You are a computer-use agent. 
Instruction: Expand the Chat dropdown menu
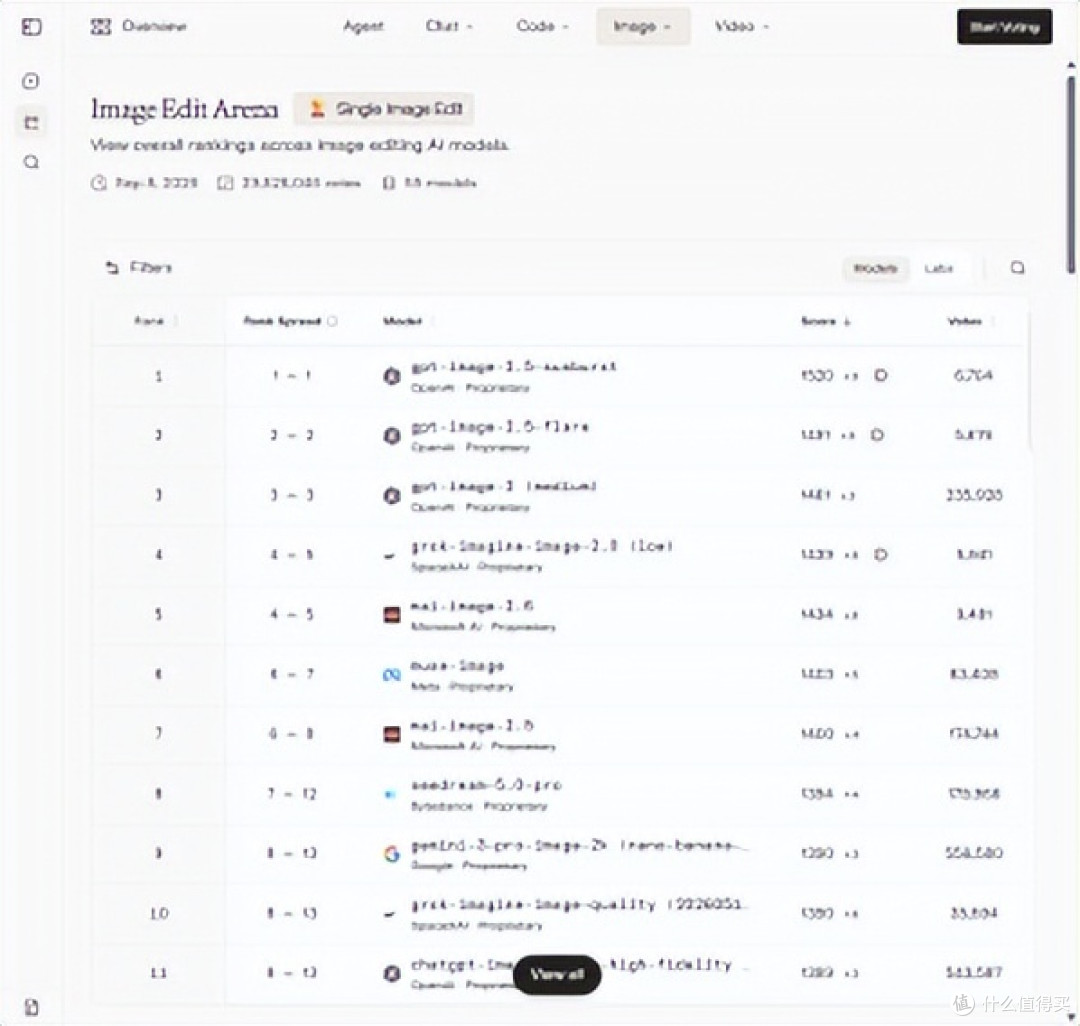pyautogui.click(x=449, y=26)
